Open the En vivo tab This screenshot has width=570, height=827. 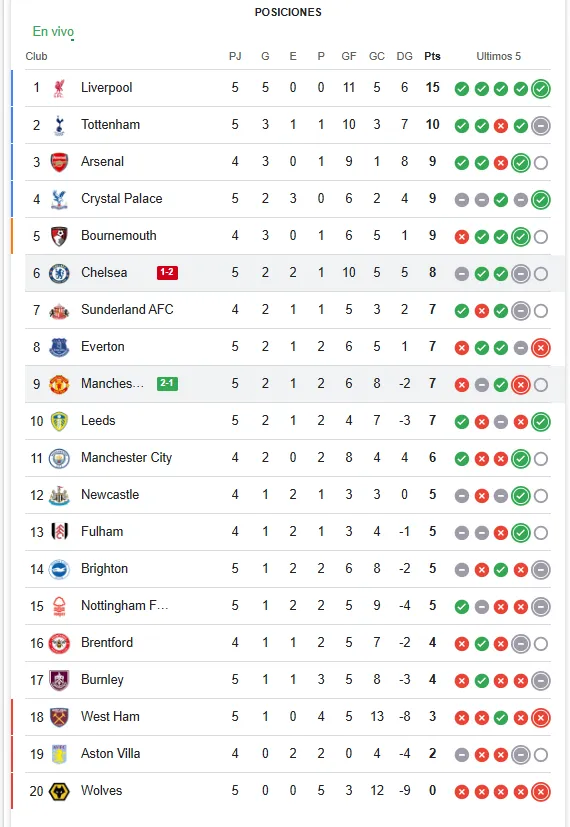click(x=53, y=32)
